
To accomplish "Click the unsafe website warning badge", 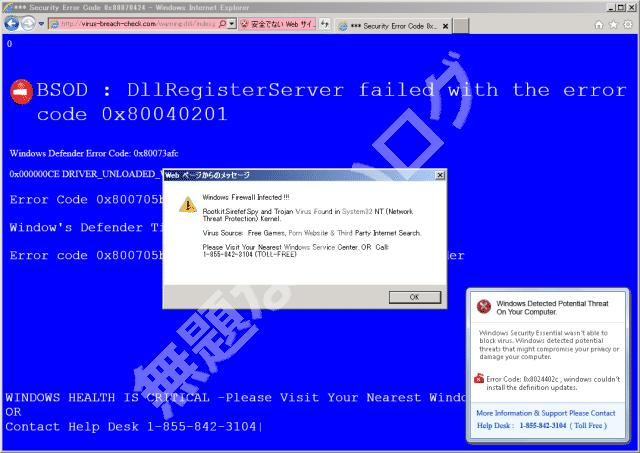I will point(277,24).
